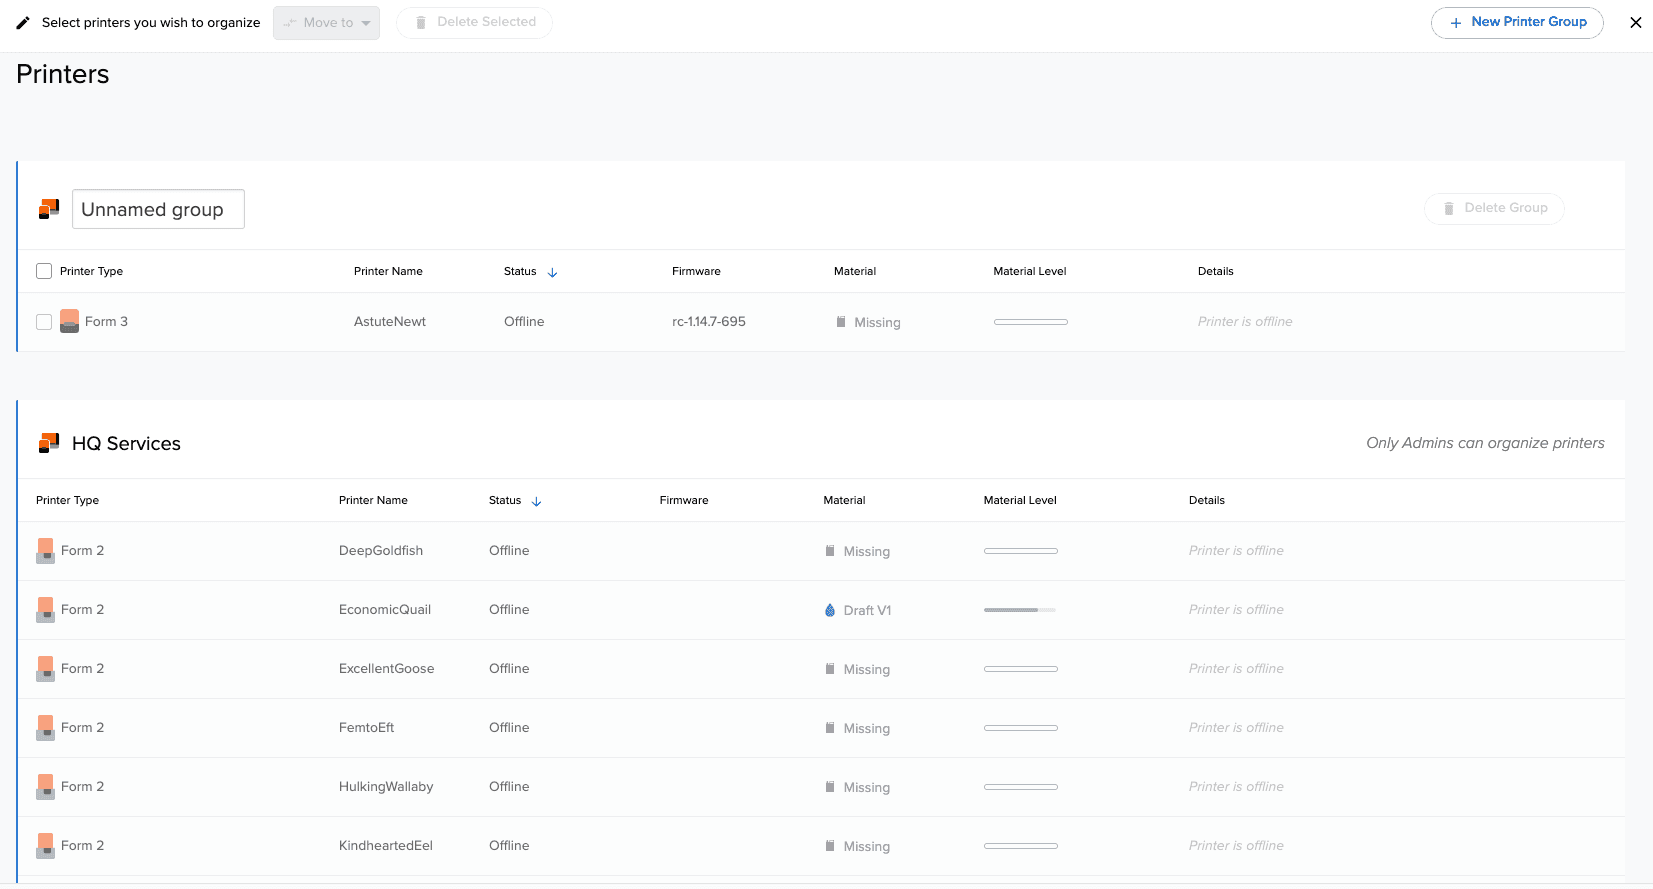Click FemtoEft missing cartridge icon
Image resolution: width=1653 pixels, height=889 pixels.
point(830,728)
